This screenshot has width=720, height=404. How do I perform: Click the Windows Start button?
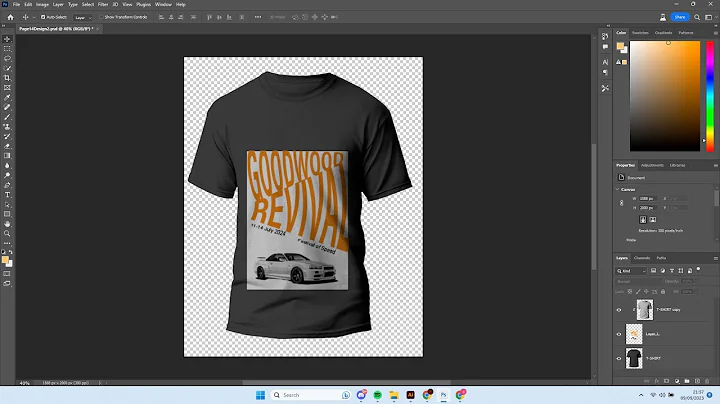[x=260, y=395]
